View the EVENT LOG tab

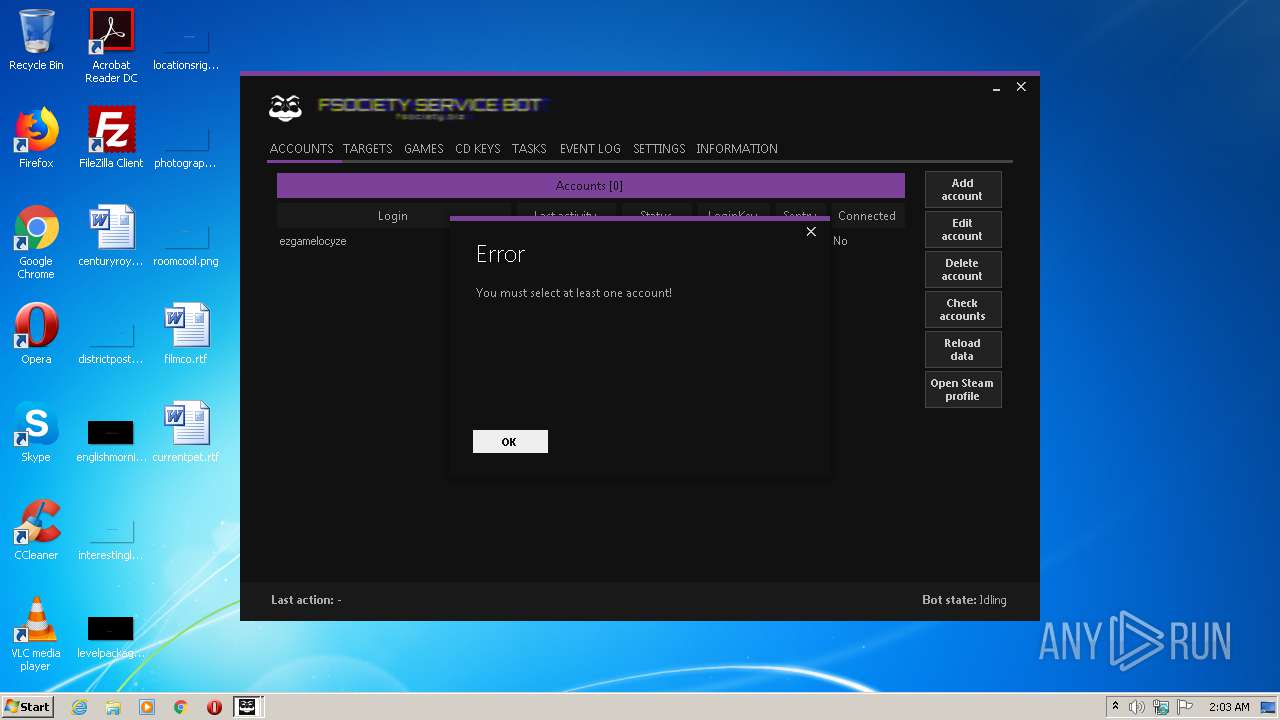click(590, 148)
